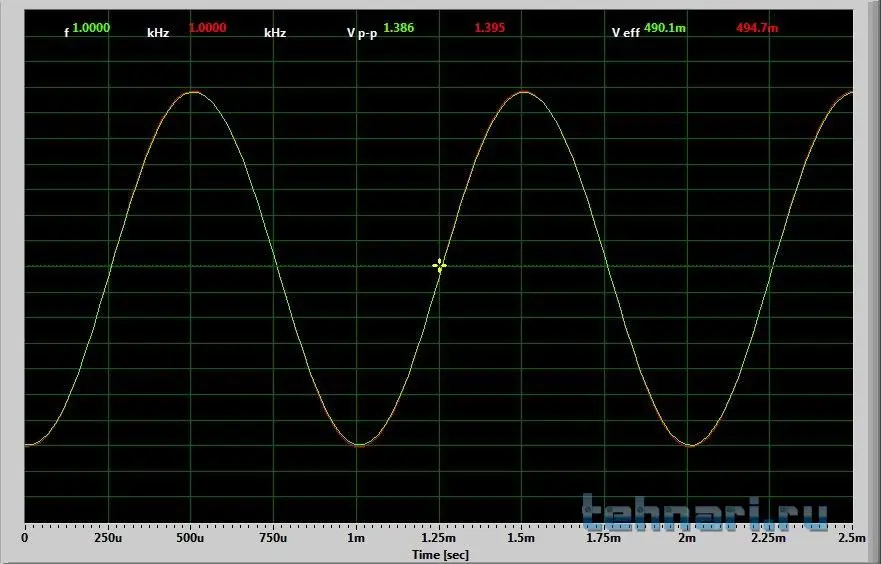Click the 1.75m time axis tick label
881x564 pixels.
tap(604, 538)
